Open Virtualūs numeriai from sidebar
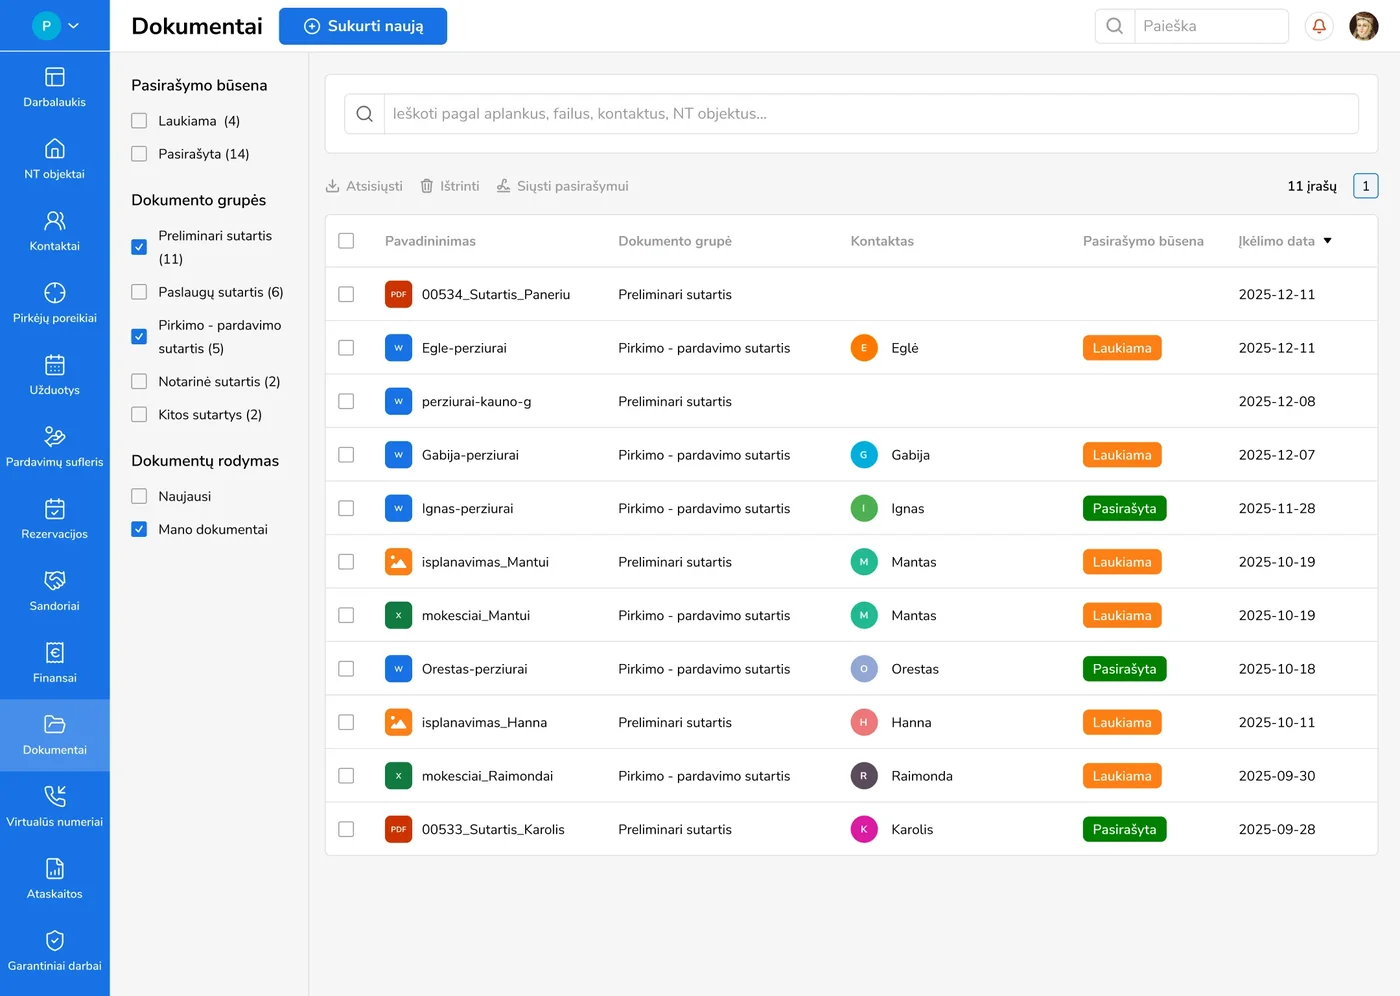The height and width of the screenshot is (996, 1400). [55, 807]
